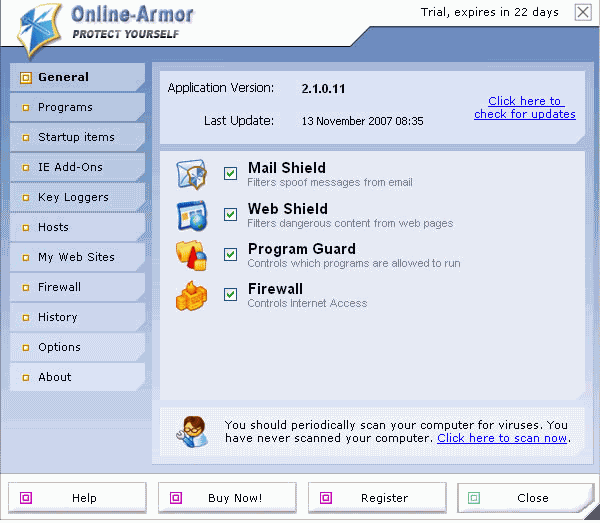Click the pink square icon on Register button
600x523 pixels.
(x=326, y=498)
